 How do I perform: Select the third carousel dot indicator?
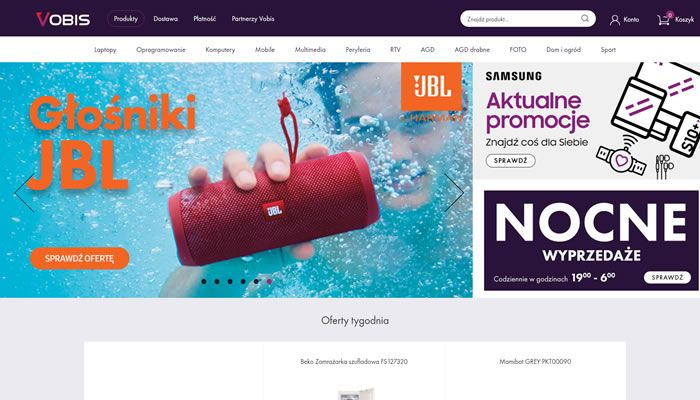[x=230, y=281]
